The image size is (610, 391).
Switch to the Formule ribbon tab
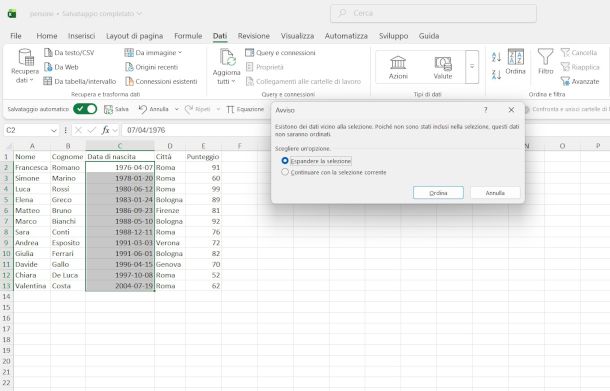coord(188,36)
